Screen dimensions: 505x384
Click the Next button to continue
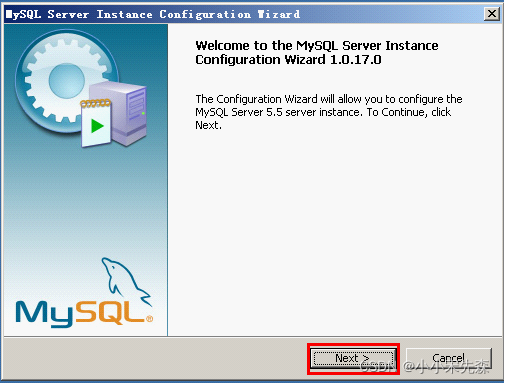[353, 359]
